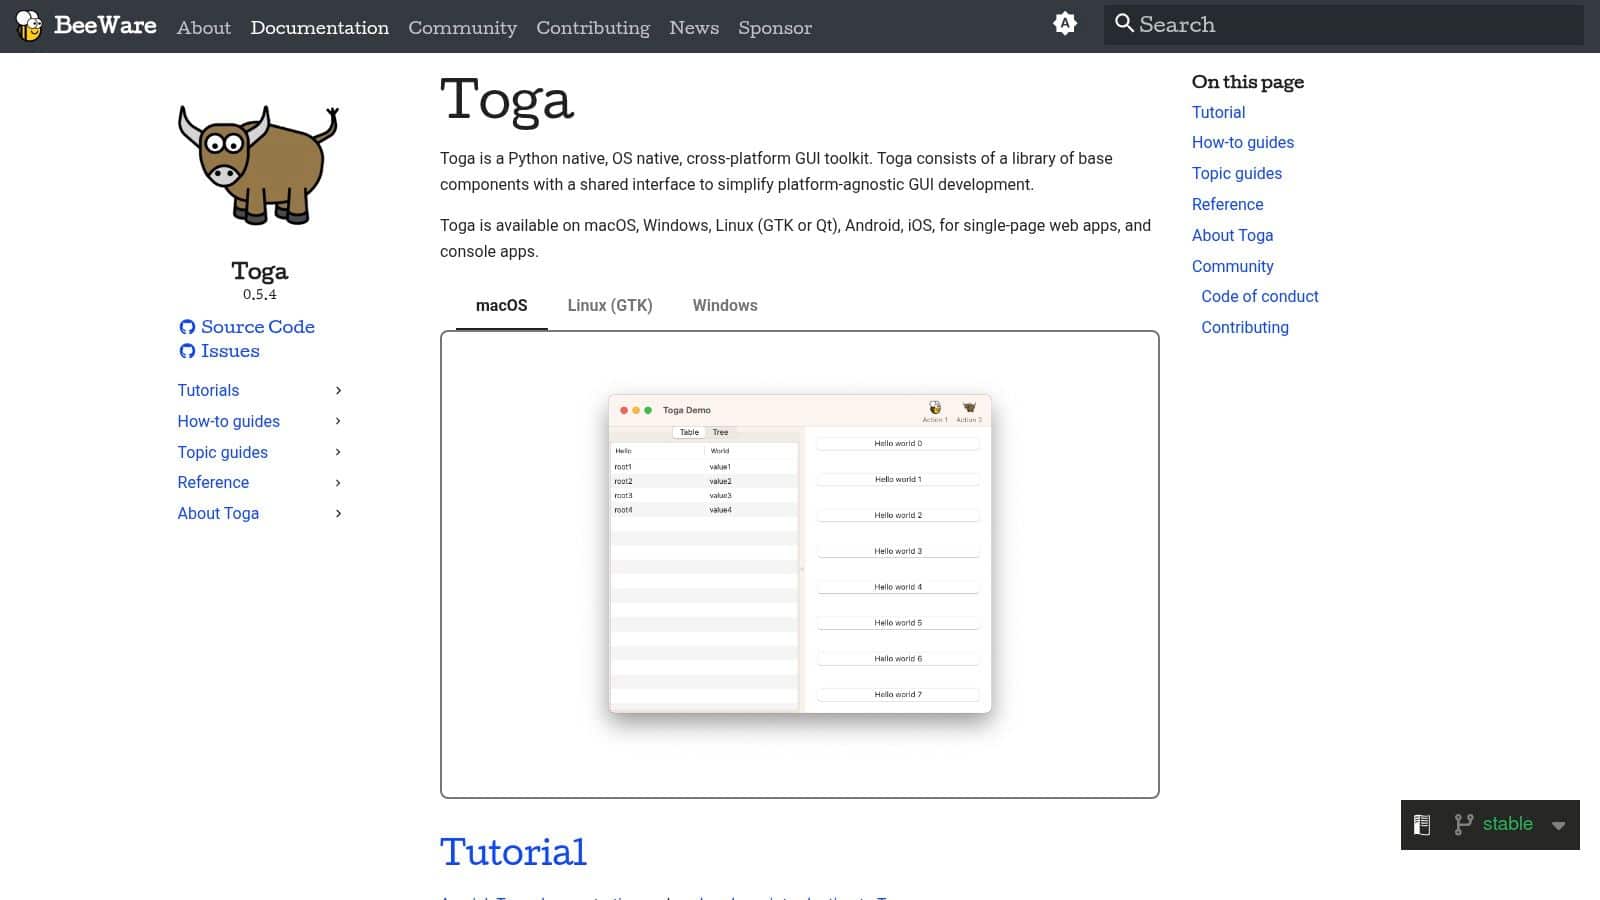1600x900 pixels.
Task: Click the stable version label
Action: (x=1507, y=824)
